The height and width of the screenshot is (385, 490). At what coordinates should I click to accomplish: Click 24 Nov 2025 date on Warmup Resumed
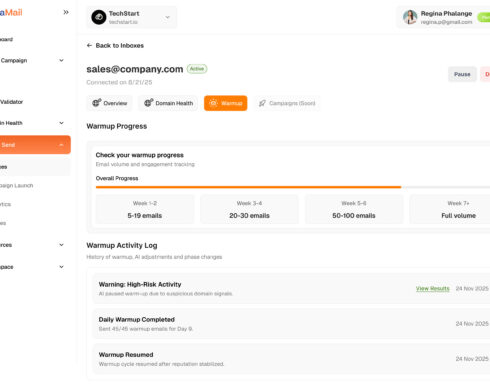tap(472, 359)
